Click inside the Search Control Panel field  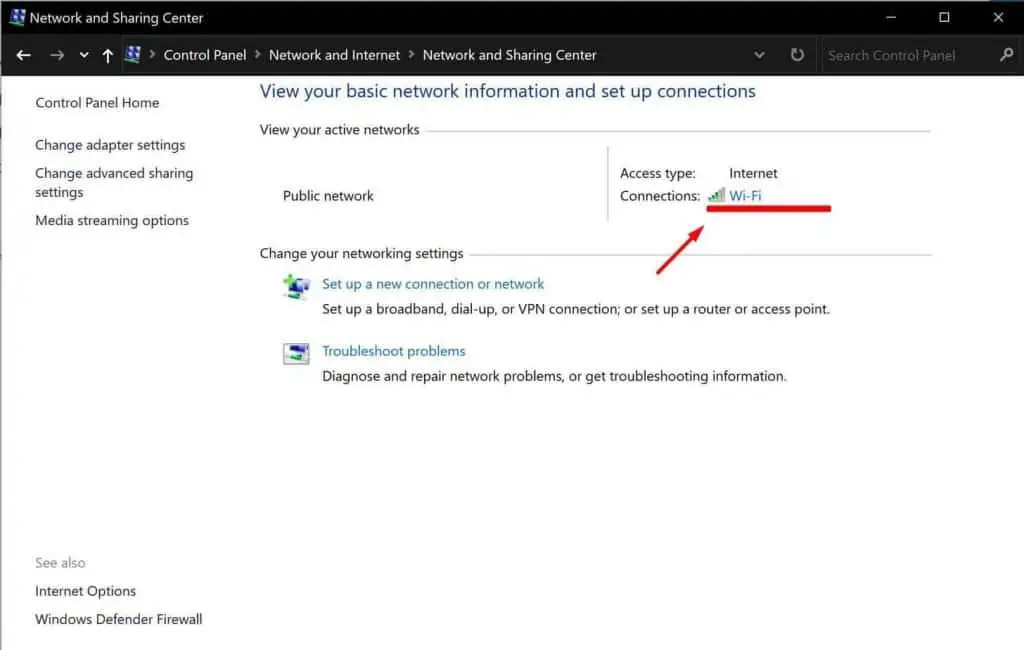pos(900,55)
